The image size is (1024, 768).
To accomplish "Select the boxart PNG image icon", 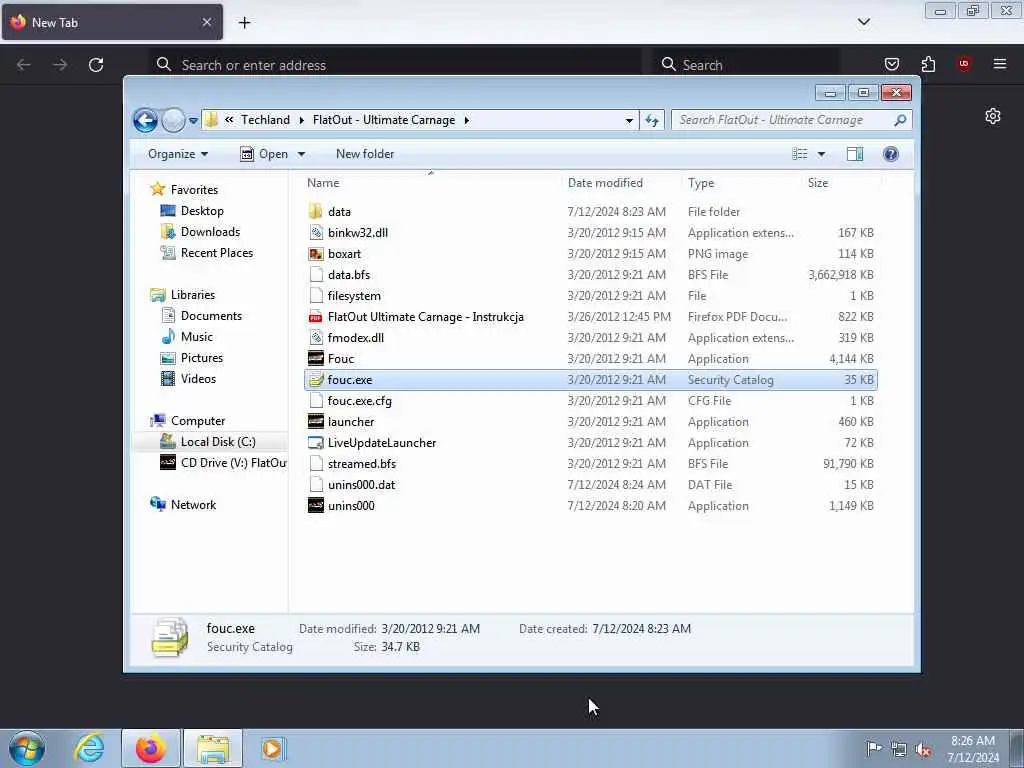I will point(316,253).
